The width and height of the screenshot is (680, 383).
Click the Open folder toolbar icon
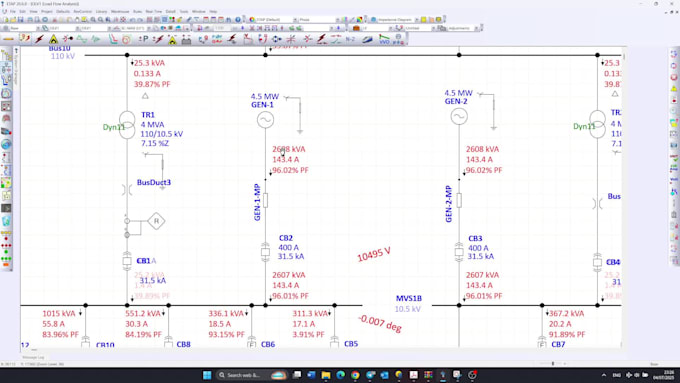pos(13,20)
